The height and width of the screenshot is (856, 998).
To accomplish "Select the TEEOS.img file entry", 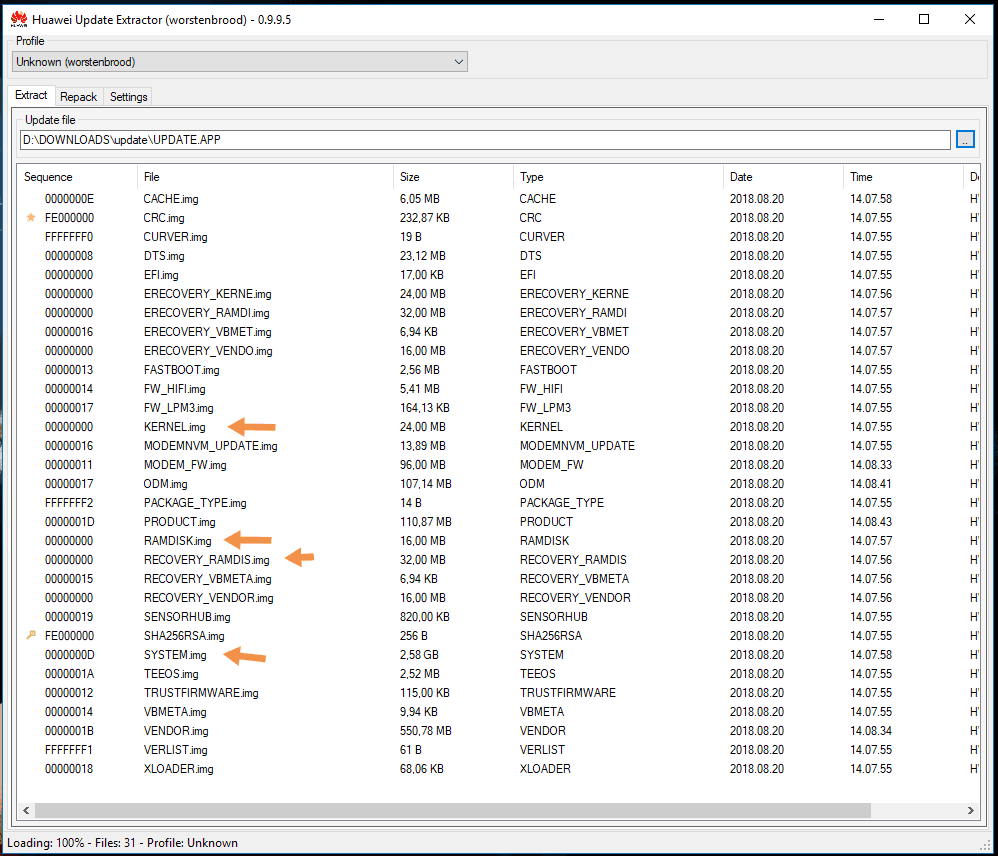I will [171, 674].
